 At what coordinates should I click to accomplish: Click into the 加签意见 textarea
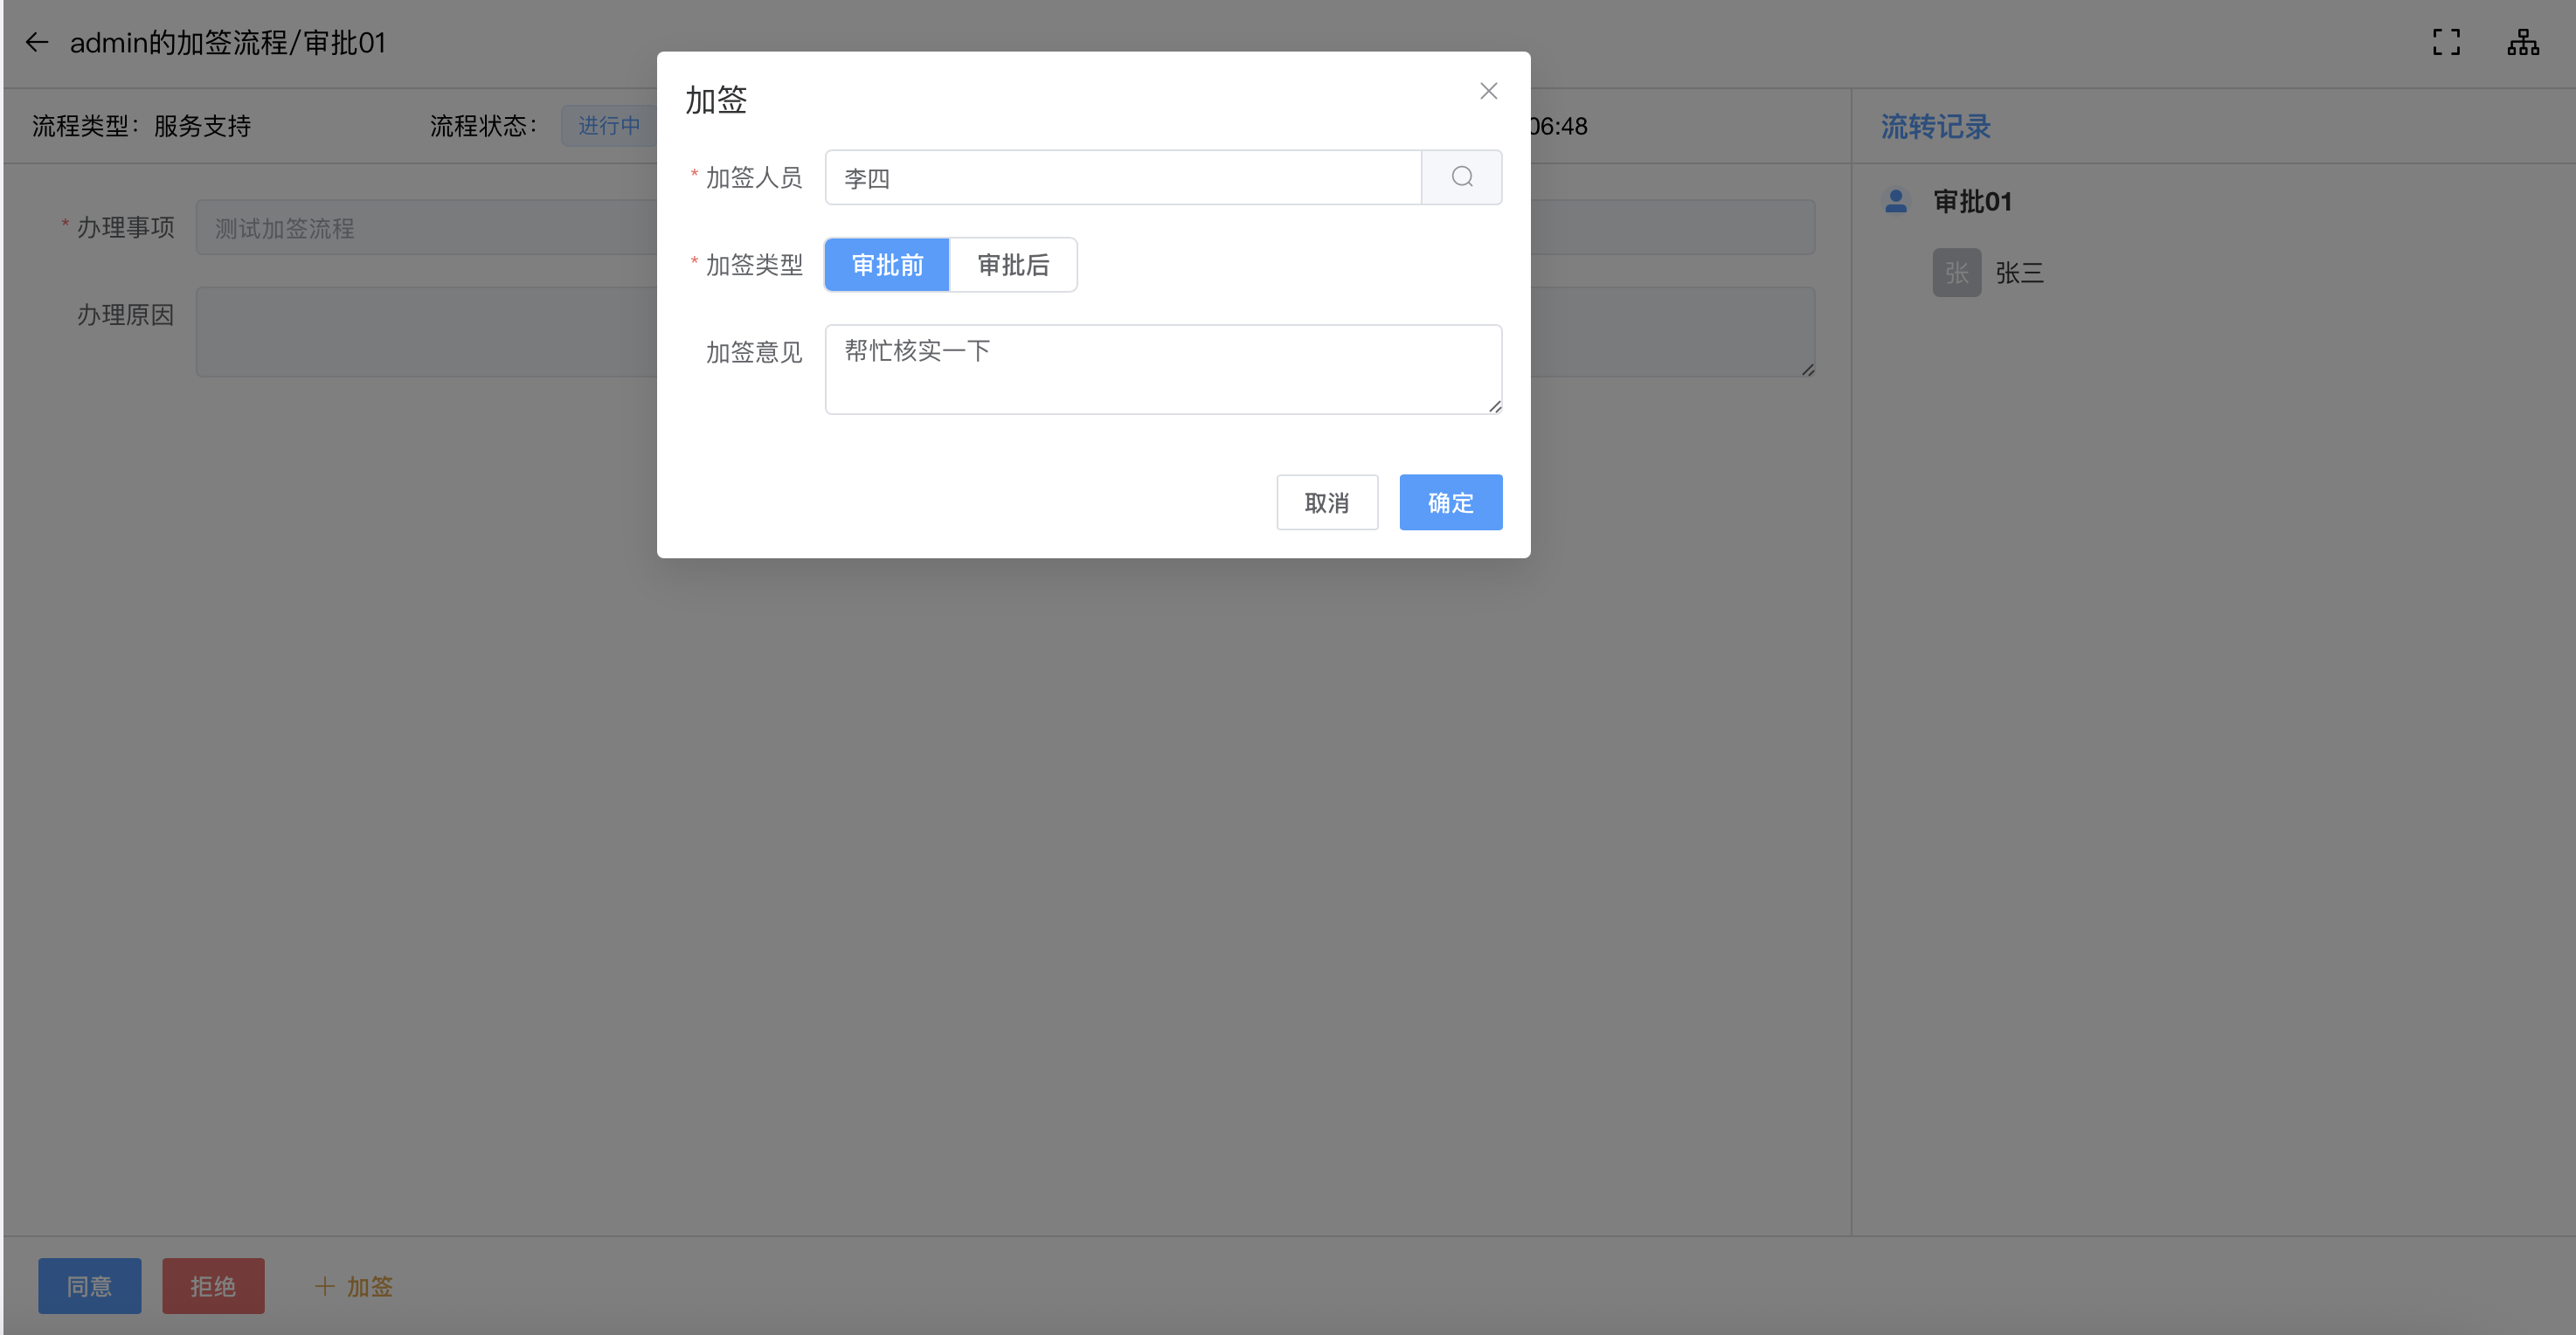click(1162, 369)
